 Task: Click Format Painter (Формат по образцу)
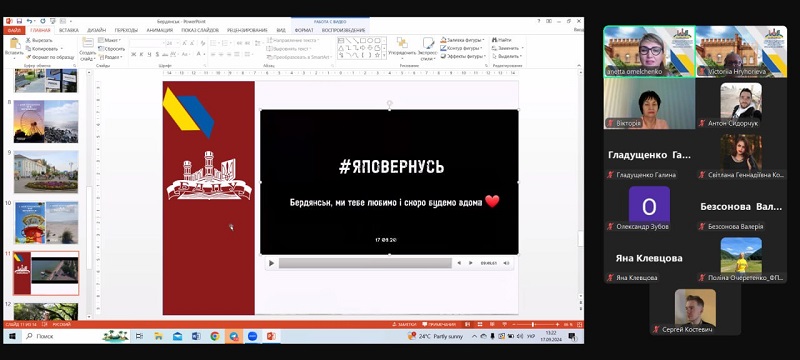pos(49,57)
